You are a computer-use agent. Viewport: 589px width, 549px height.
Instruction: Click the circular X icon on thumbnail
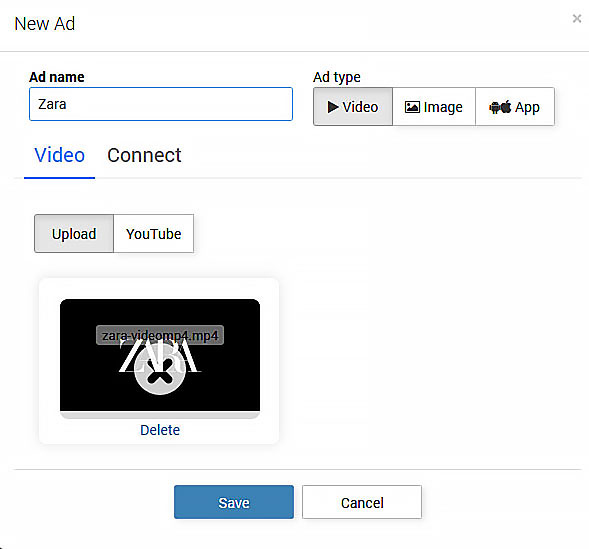tap(160, 370)
